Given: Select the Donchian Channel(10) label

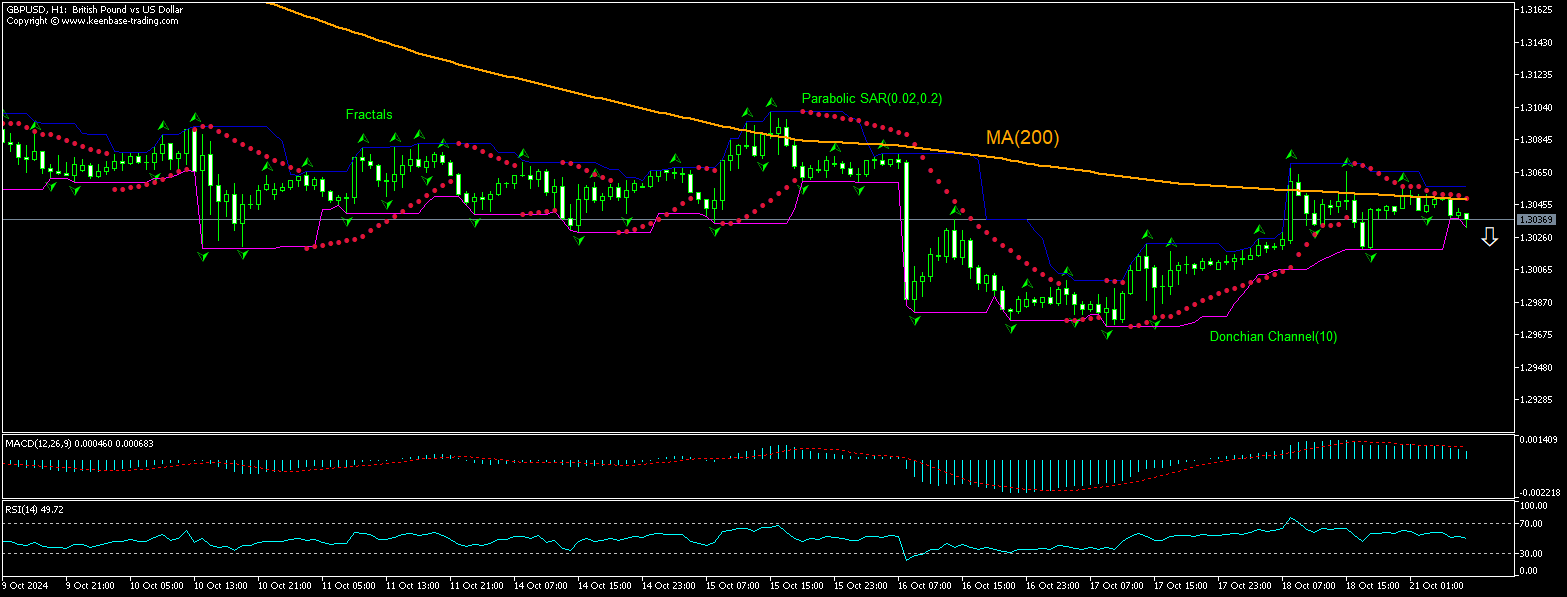Looking at the screenshot, I should click(1272, 337).
